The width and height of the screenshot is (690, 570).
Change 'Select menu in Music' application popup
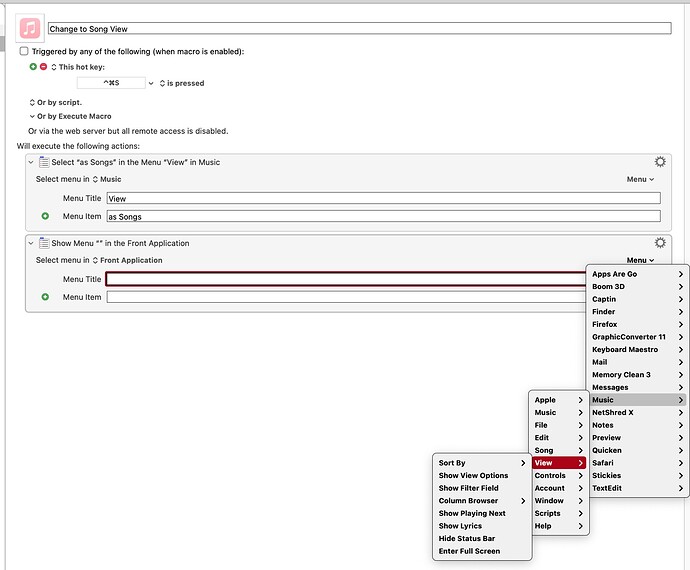tap(107, 179)
